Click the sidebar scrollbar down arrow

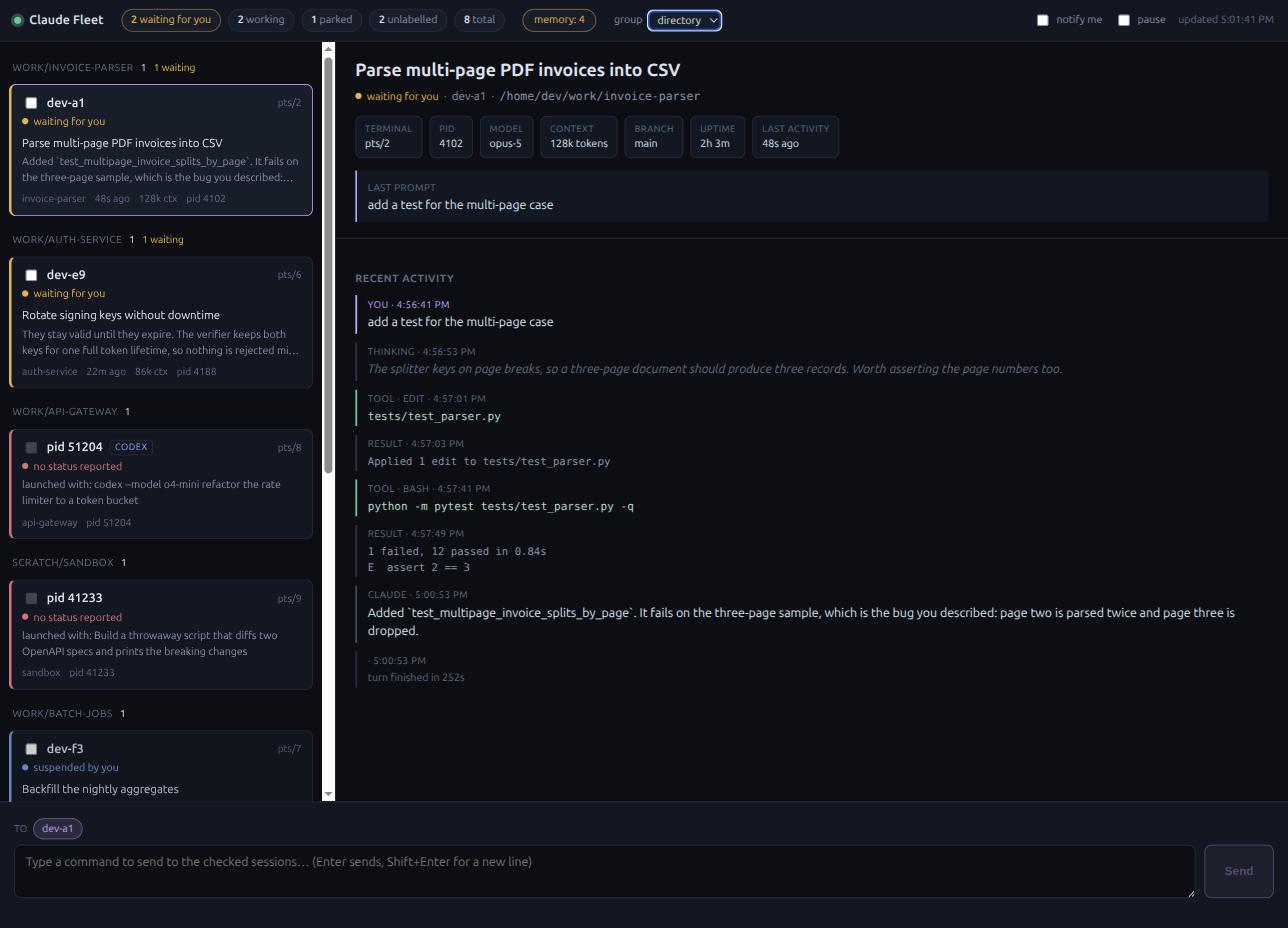point(328,794)
